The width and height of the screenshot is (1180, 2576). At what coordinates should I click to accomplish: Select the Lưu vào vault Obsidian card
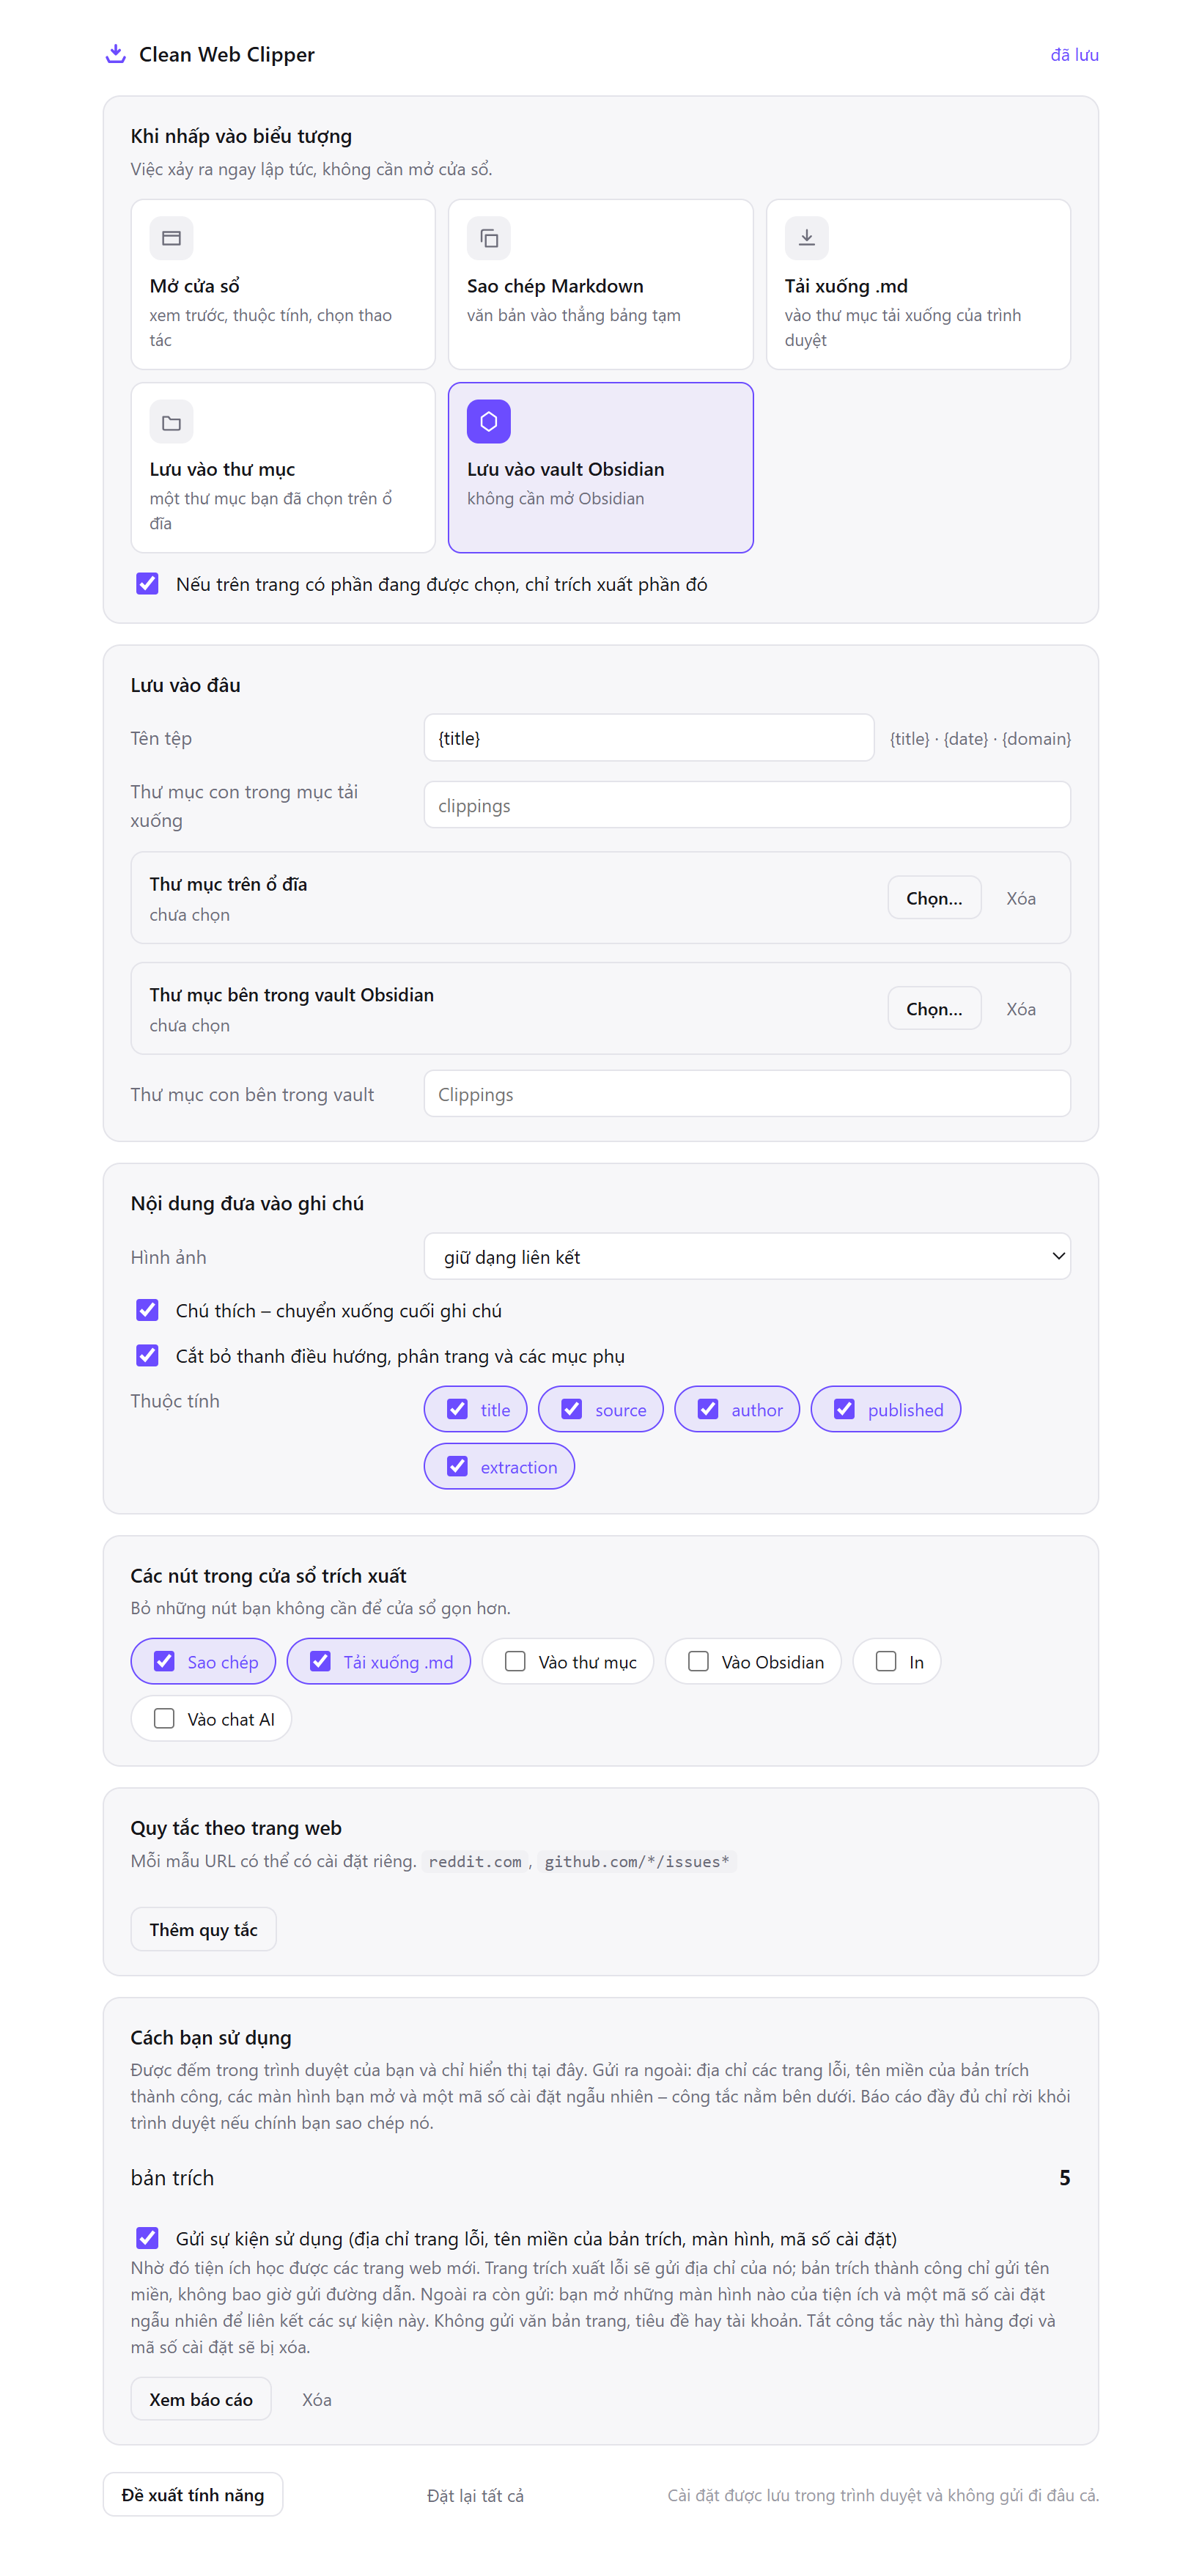coord(600,467)
